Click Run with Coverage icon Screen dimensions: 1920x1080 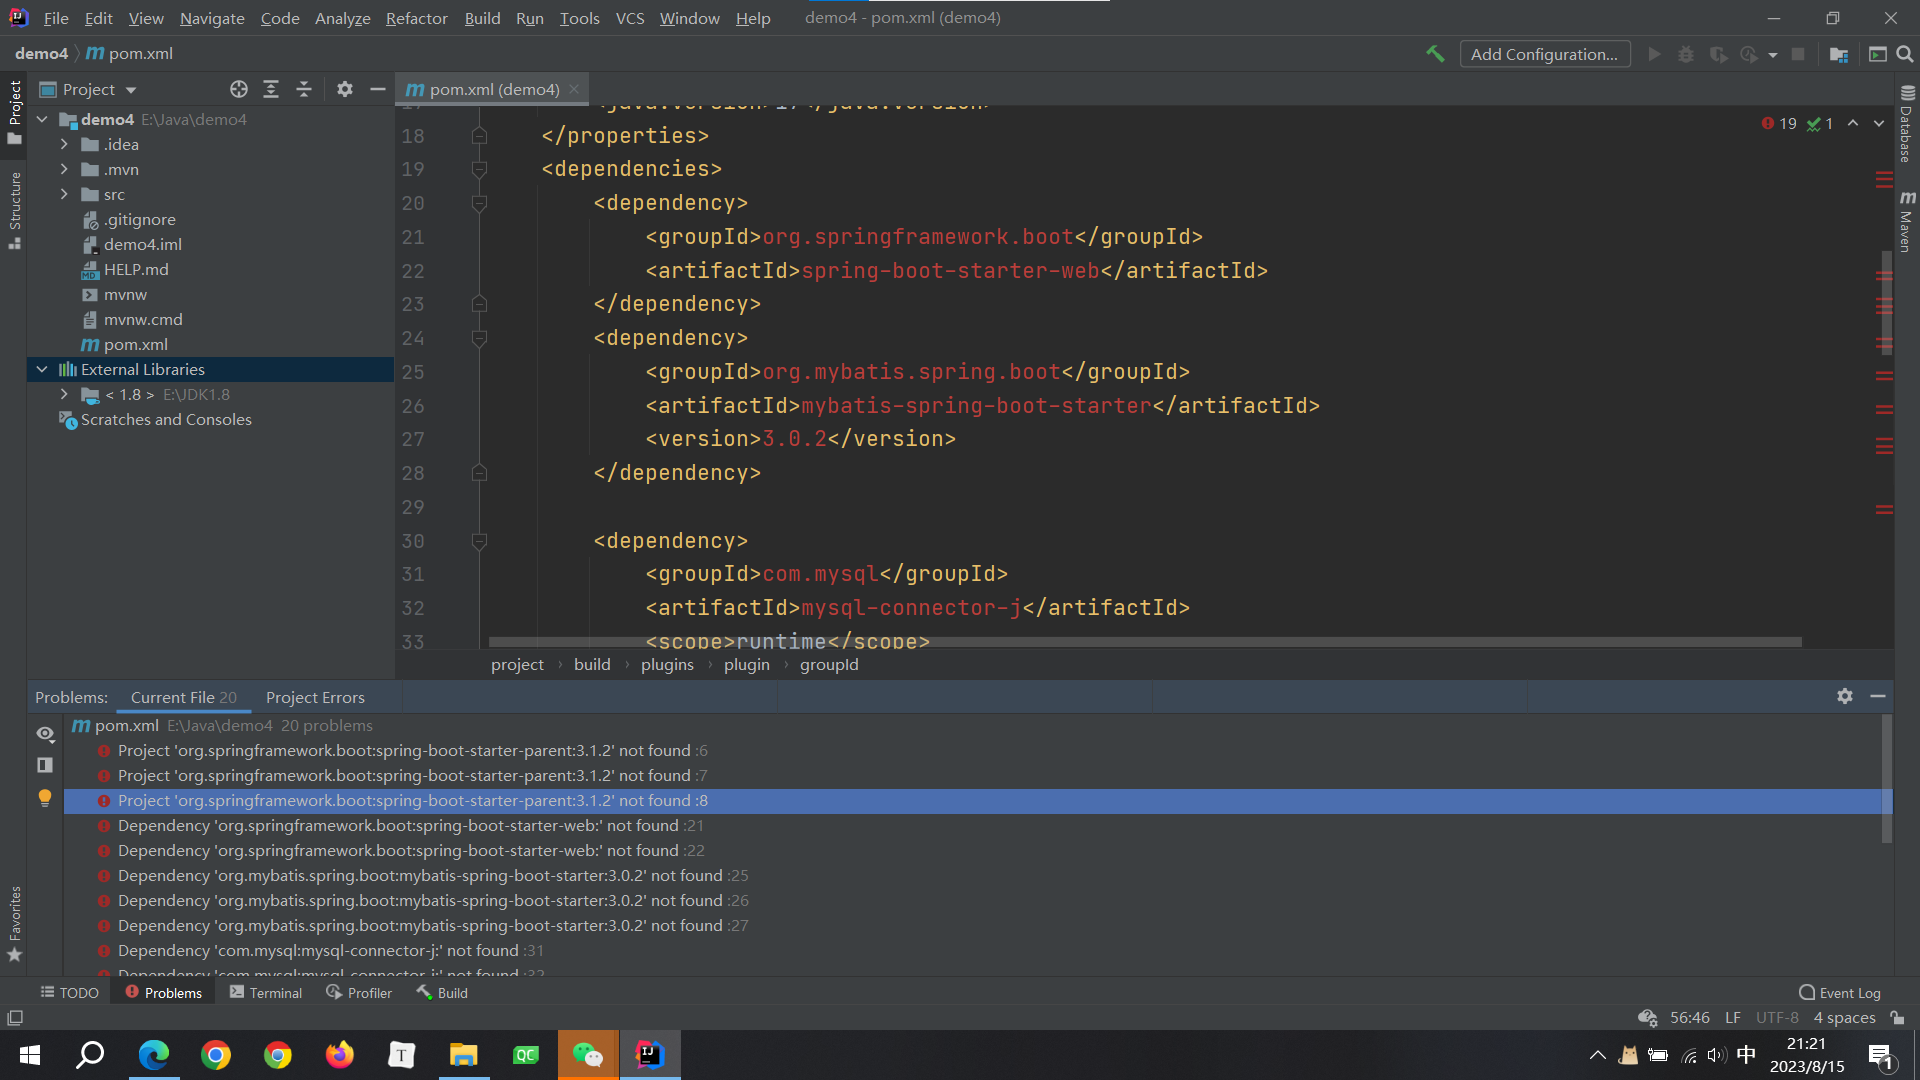1718,54
